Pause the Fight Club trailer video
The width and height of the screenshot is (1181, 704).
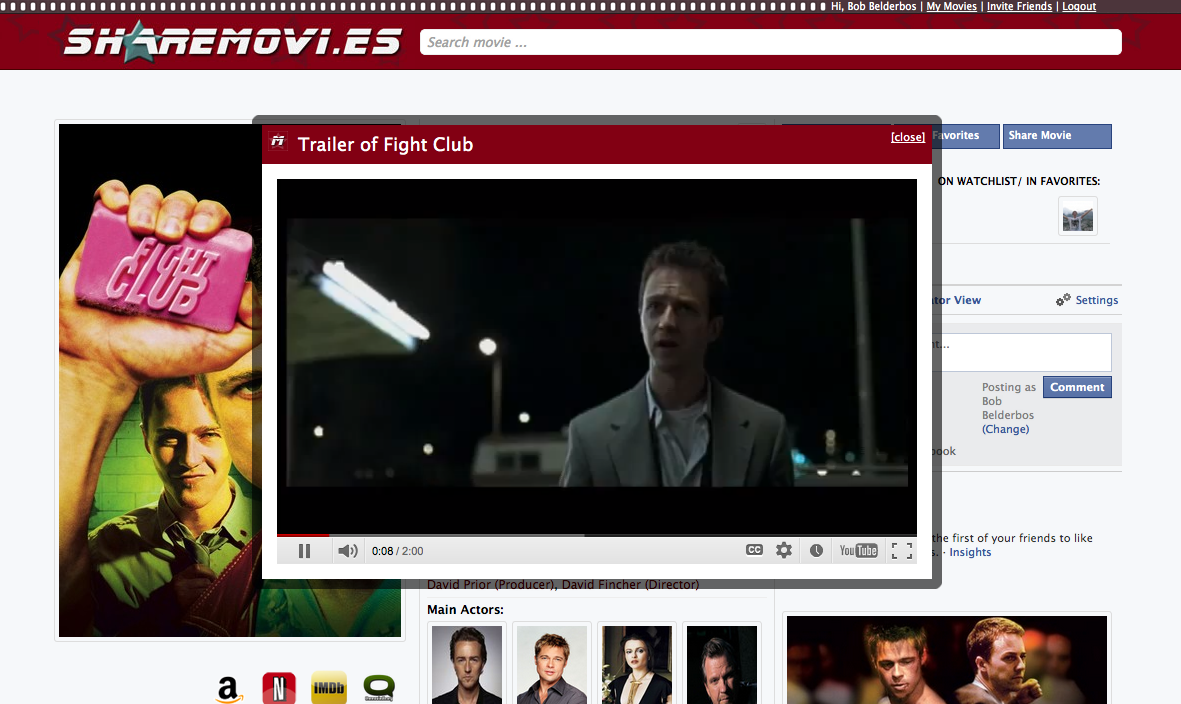point(304,551)
